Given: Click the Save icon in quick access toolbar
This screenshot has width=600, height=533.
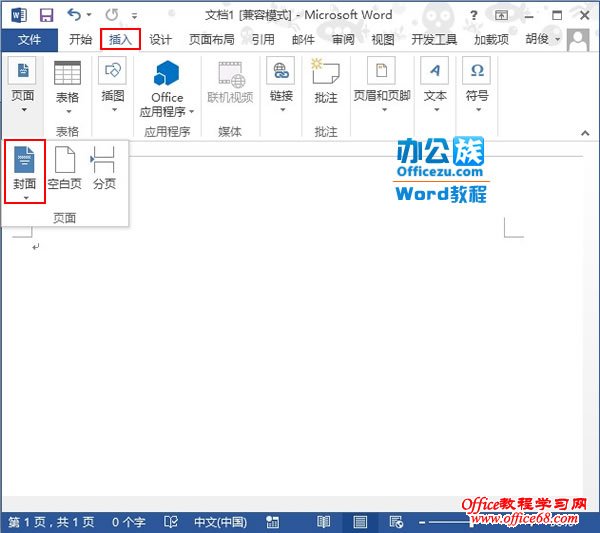Looking at the screenshot, I should coord(46,15).
